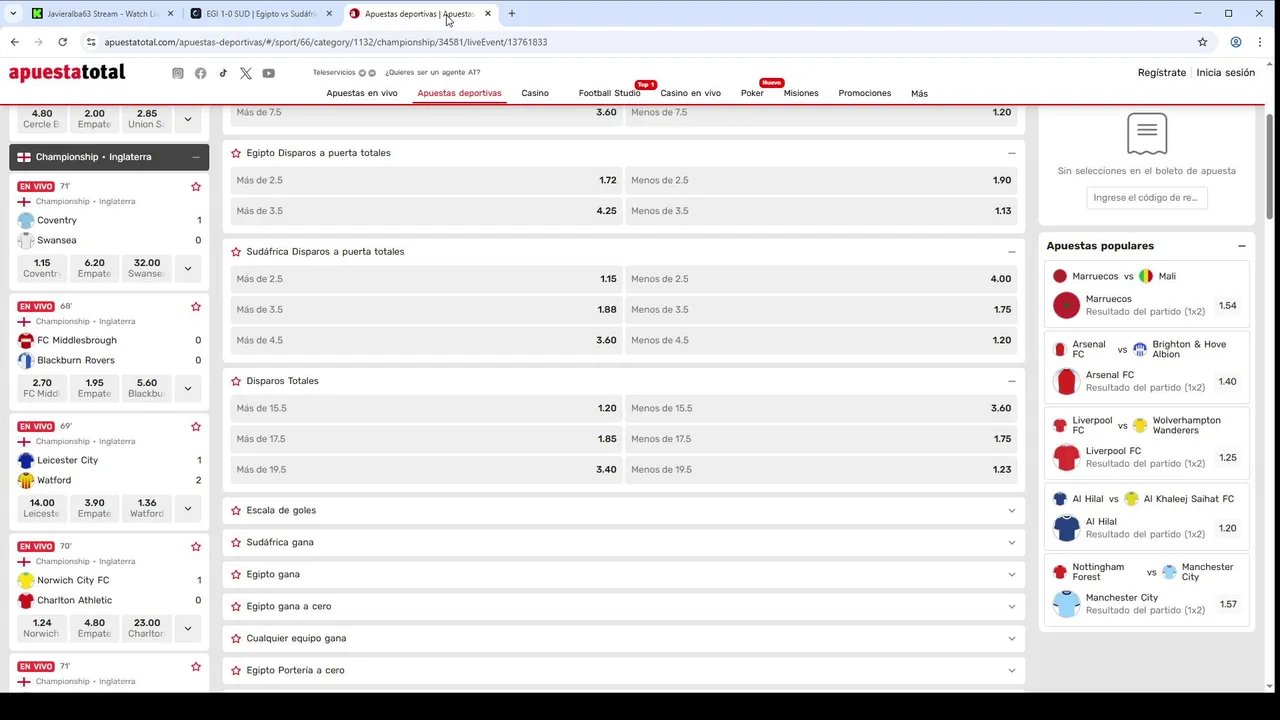Open the Casino menu item
Viewport: 1280px width, 720px height.
click(535, 93)
